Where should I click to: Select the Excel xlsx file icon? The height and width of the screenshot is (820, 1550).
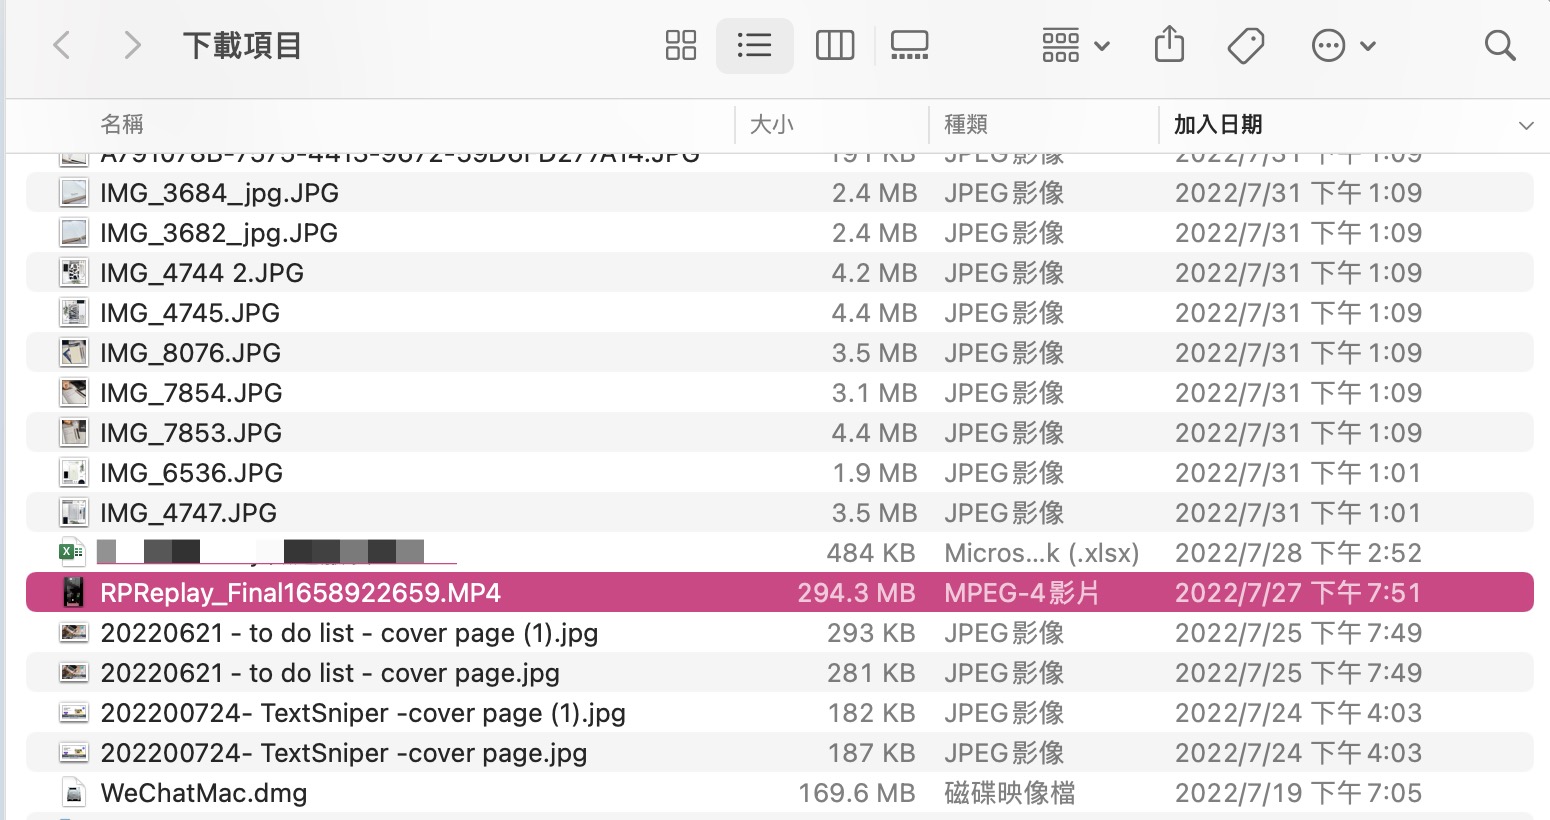(71, 551)
